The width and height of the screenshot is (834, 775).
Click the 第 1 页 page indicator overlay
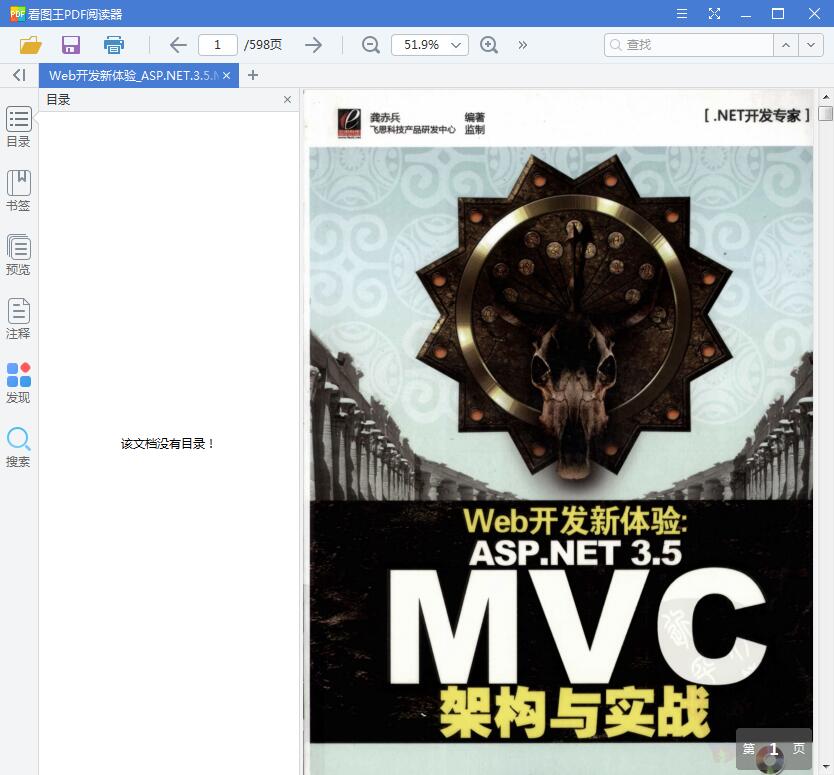(773, 749)
